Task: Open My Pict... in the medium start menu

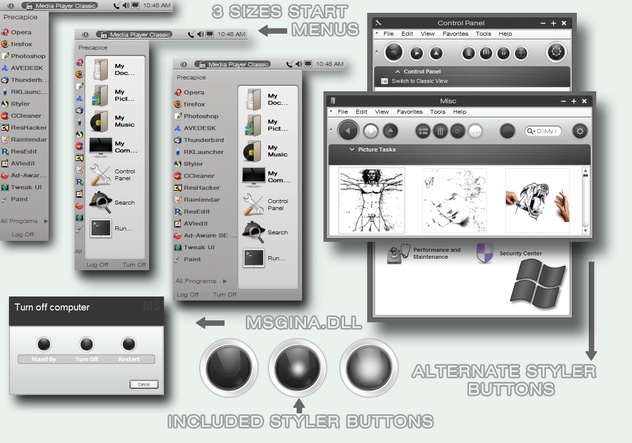Action: click(113, 95)
